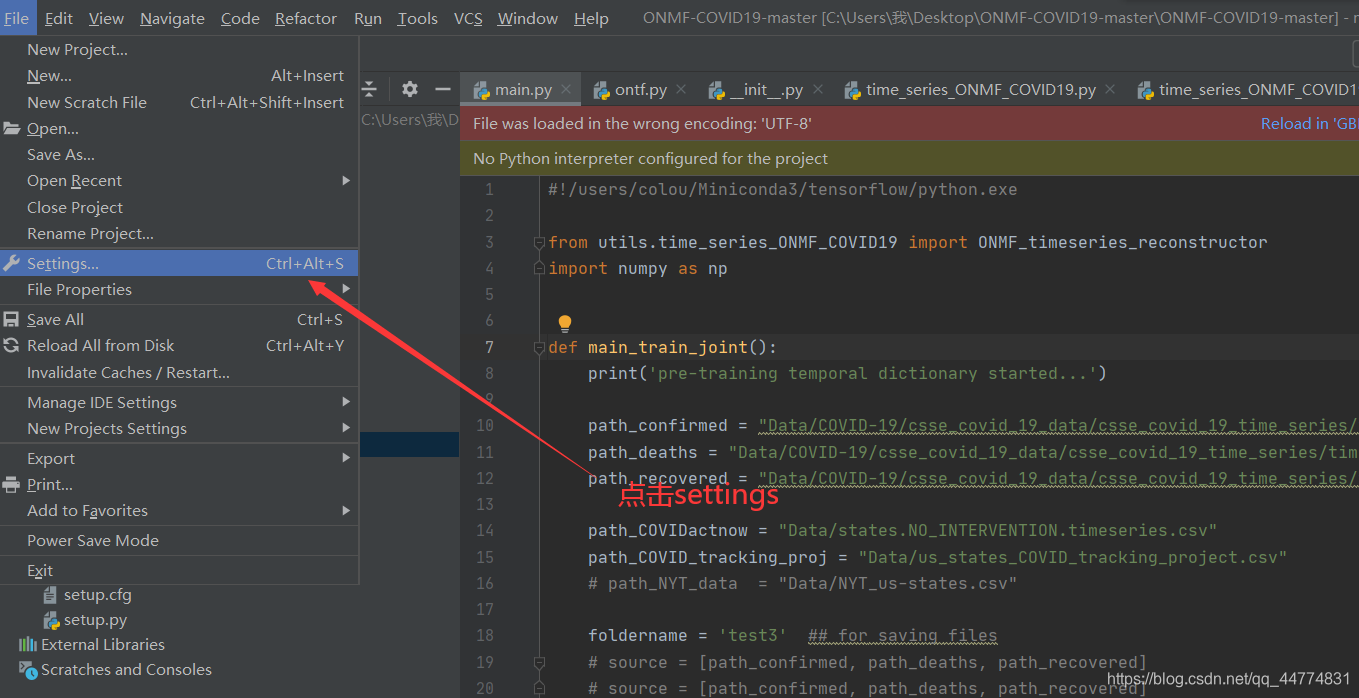This screenshot has height=698, width=1359.
Task: Expand New Projects Settings submenu arrow
Action: pyautogui.click(x=346, y=428)
